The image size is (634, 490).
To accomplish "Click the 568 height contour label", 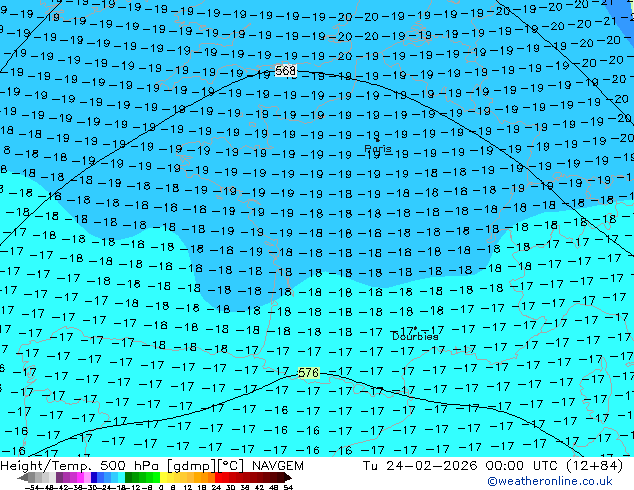I will pos(285,71).
